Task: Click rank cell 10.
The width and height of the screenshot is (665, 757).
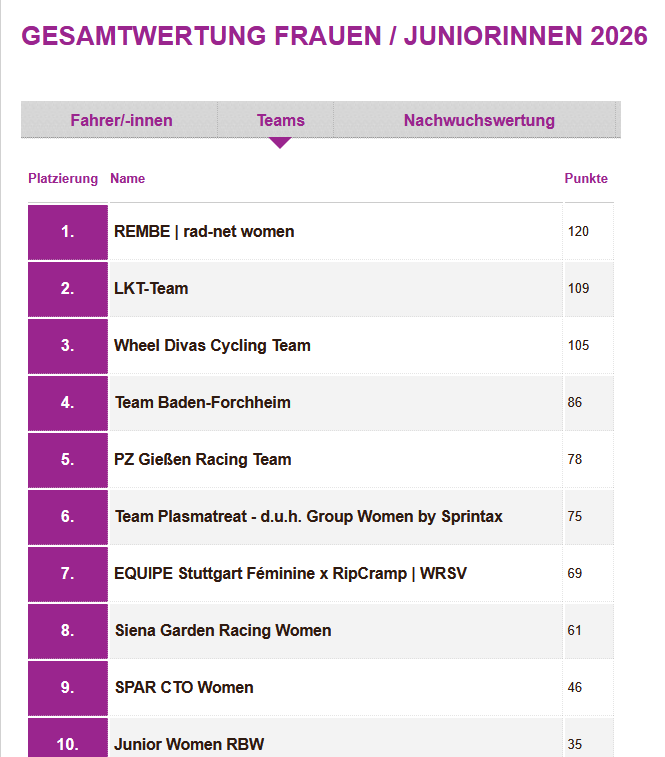Action: click(x=68, y=738)
